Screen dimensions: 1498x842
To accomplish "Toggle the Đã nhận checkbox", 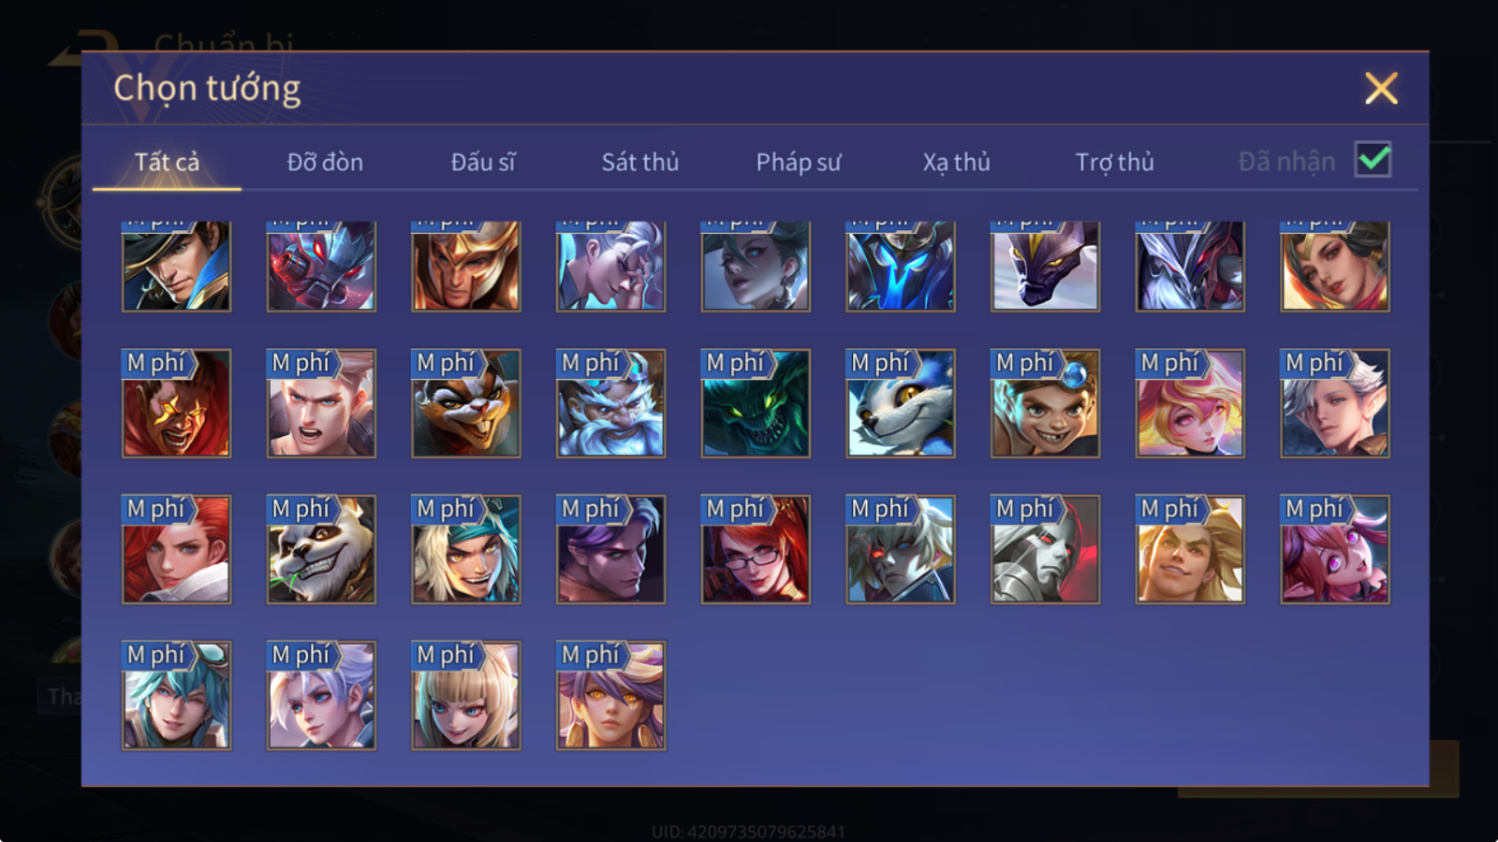I will tap(1373, 160).
